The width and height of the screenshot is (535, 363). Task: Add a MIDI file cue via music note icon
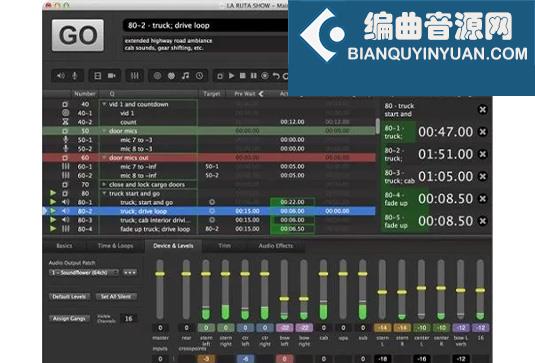(185, 76)
